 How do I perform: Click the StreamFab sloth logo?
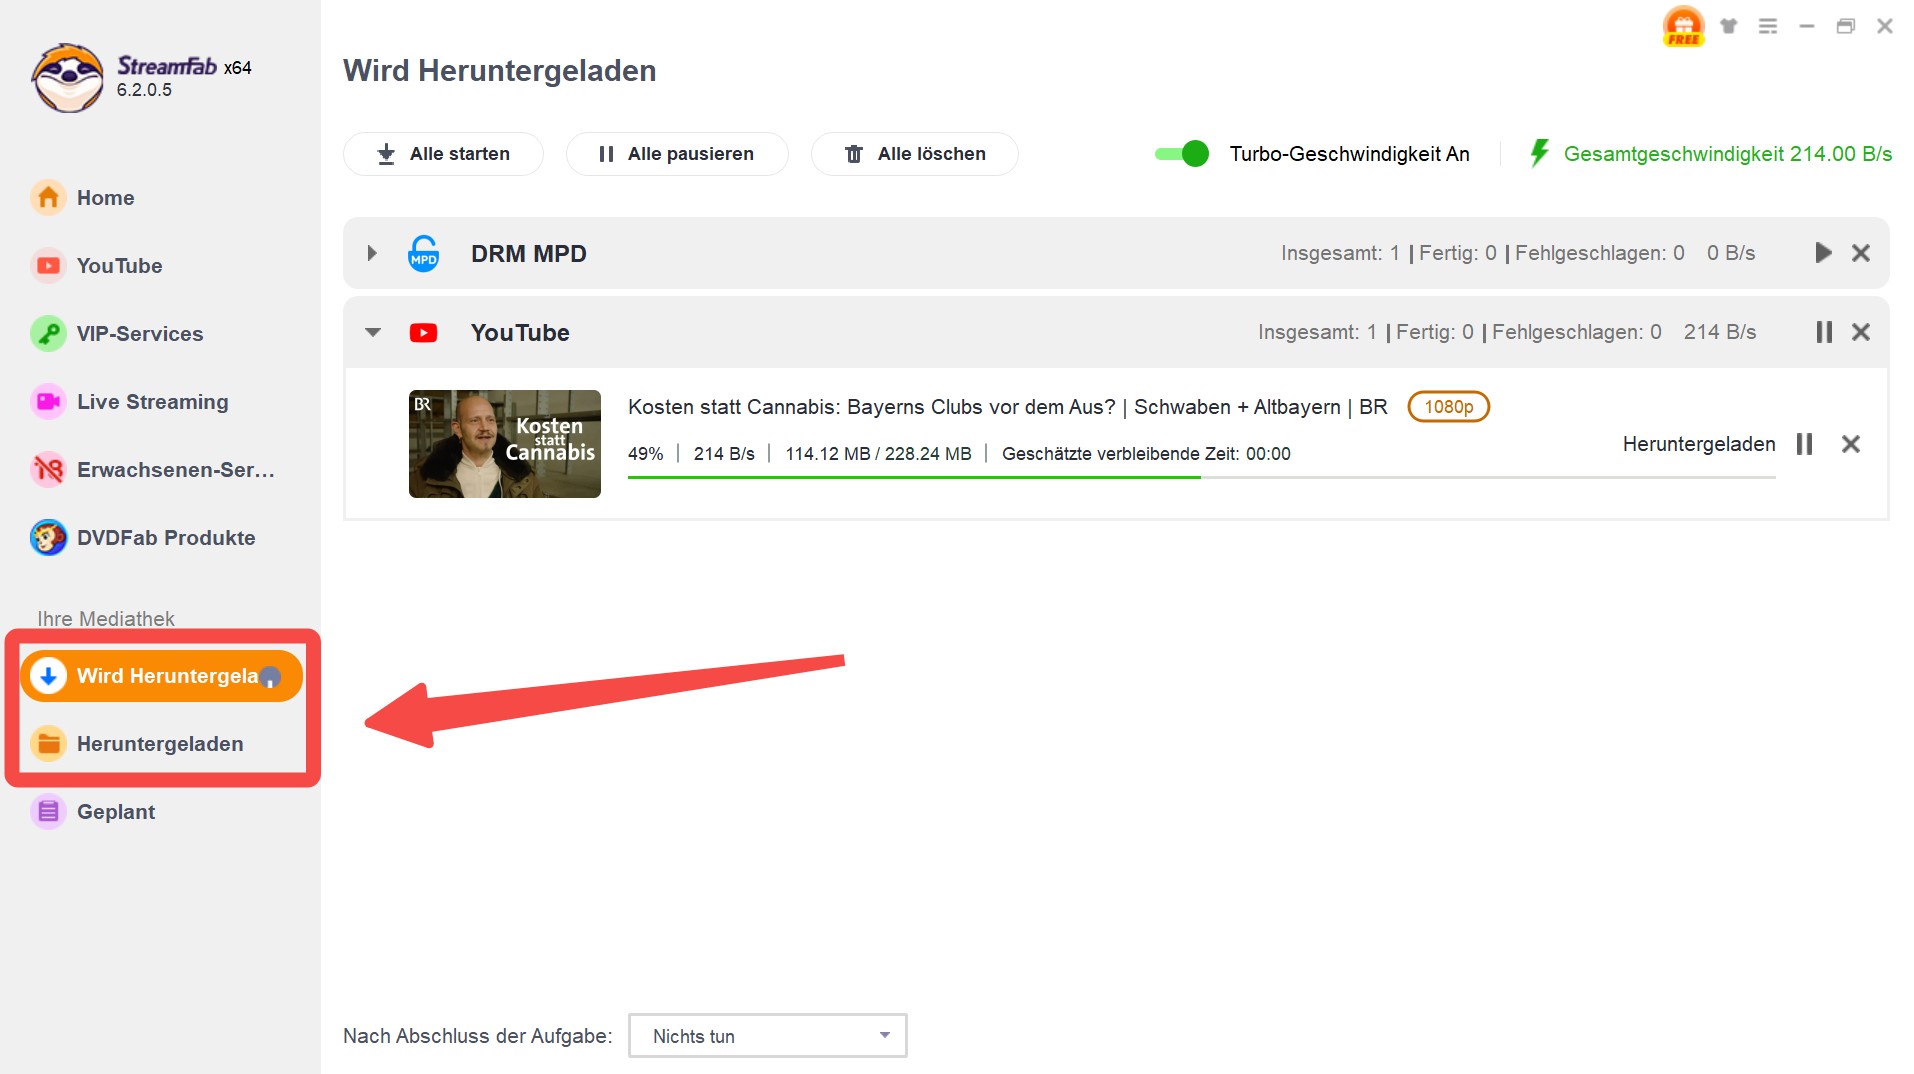click(x=67, y=78)
